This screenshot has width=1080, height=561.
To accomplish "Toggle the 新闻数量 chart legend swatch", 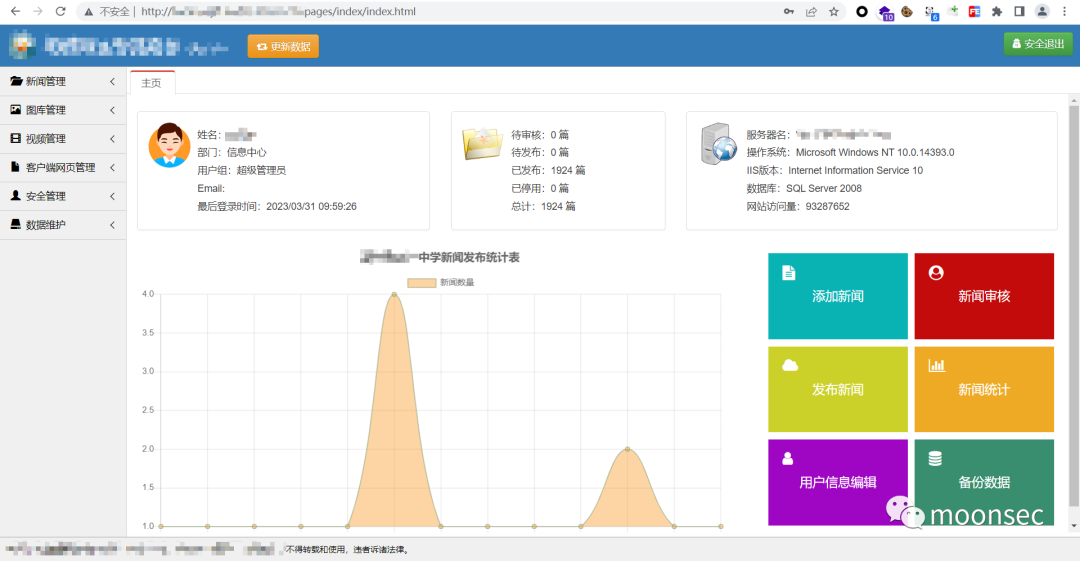I will click(422, 283).
